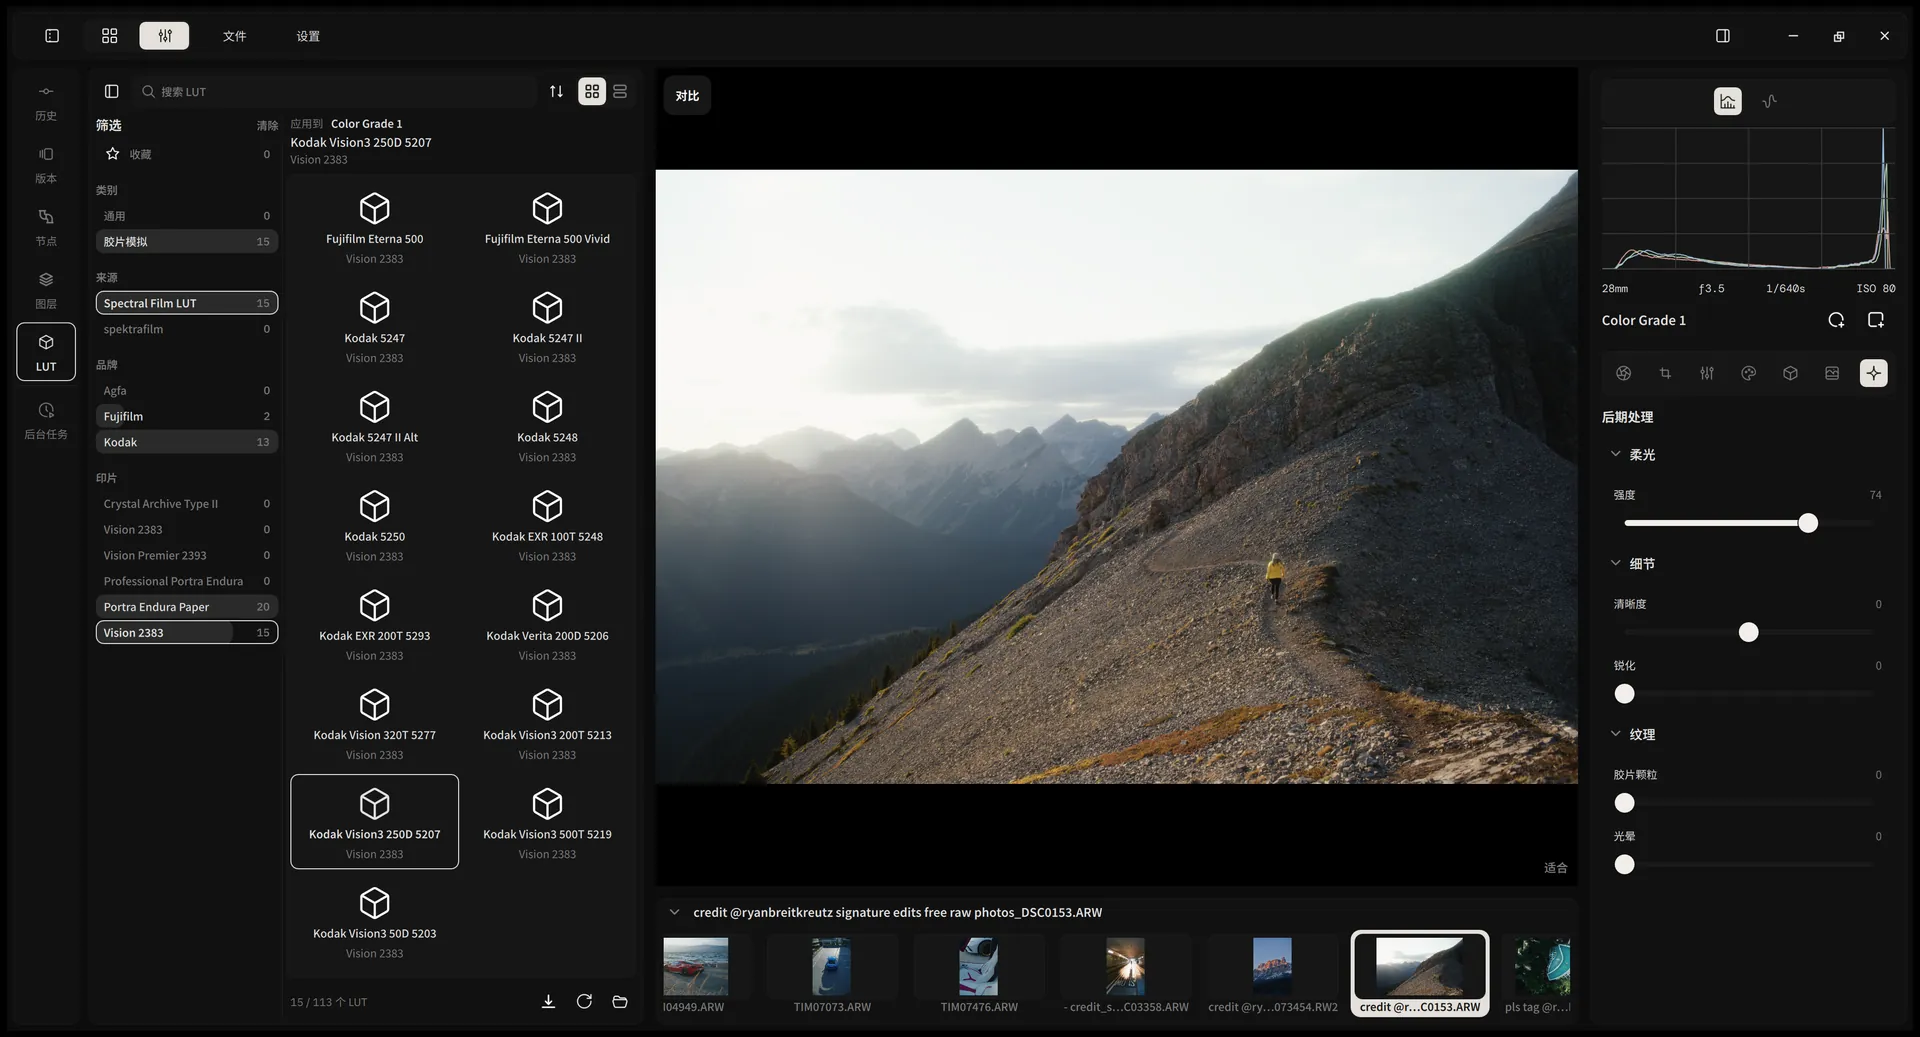Viewport: 1920px width, 1037px height.
Task: Toggle the 收藏 favorites filter
Action: (186, 154)
